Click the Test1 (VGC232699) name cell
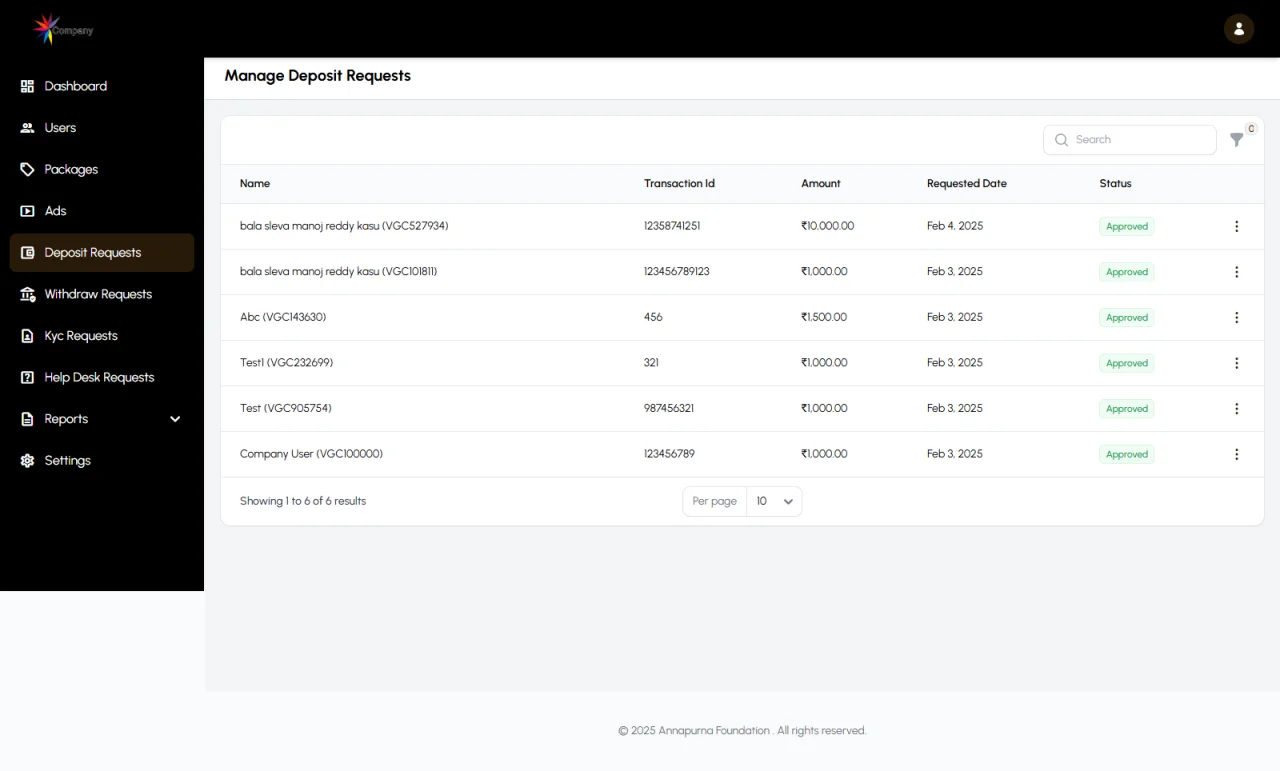The width and height of the screenshot is (1280, 771). 287,363
